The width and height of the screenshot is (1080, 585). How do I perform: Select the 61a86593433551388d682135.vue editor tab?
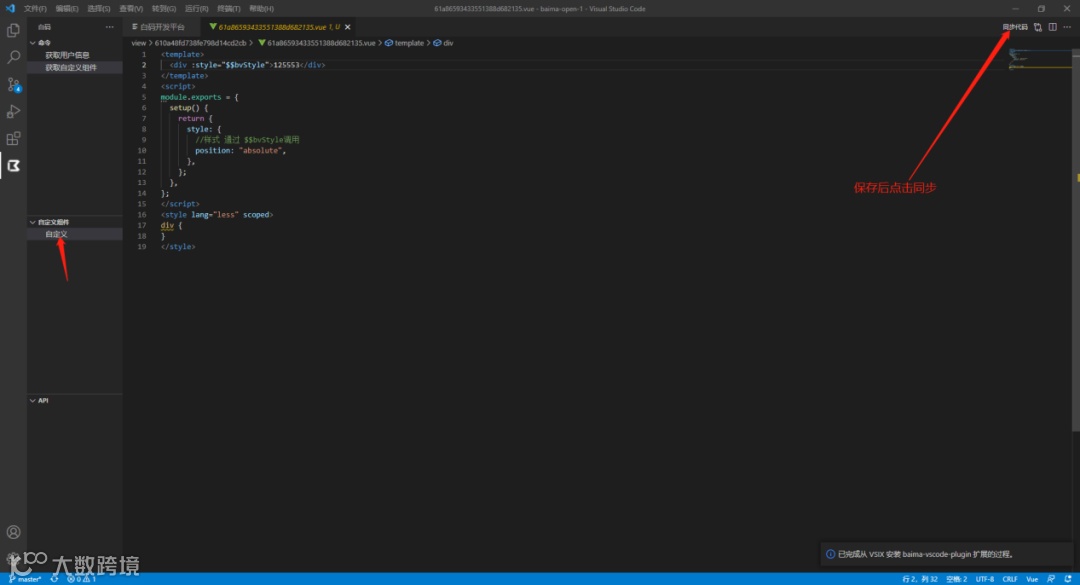point(278,27)
